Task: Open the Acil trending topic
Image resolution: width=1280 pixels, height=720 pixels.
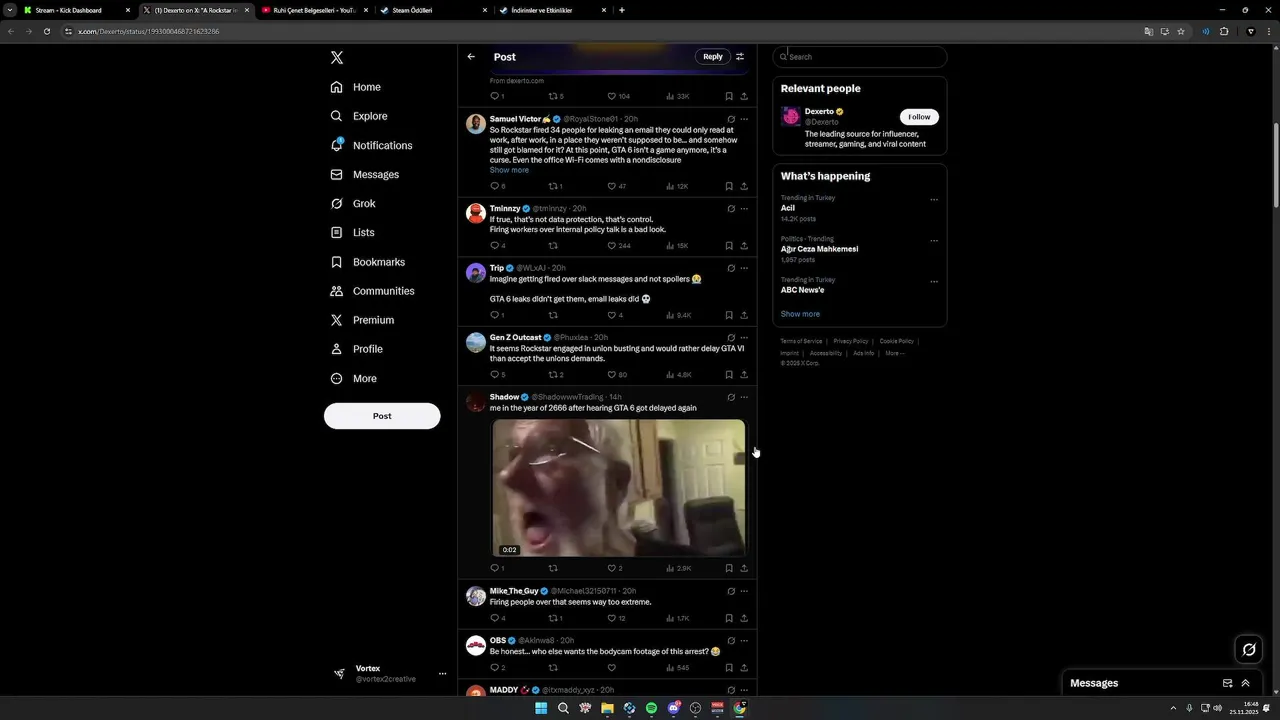Action: pyautogui.click(x=788, y=208)
